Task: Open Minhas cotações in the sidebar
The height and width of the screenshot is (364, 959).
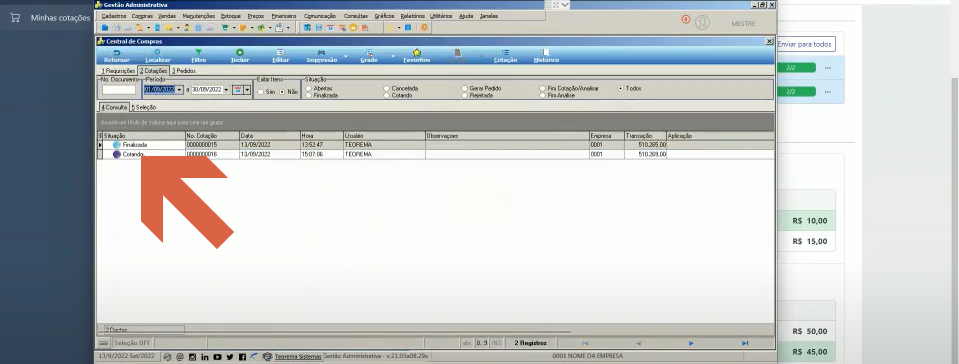Action: coord(60,18)
